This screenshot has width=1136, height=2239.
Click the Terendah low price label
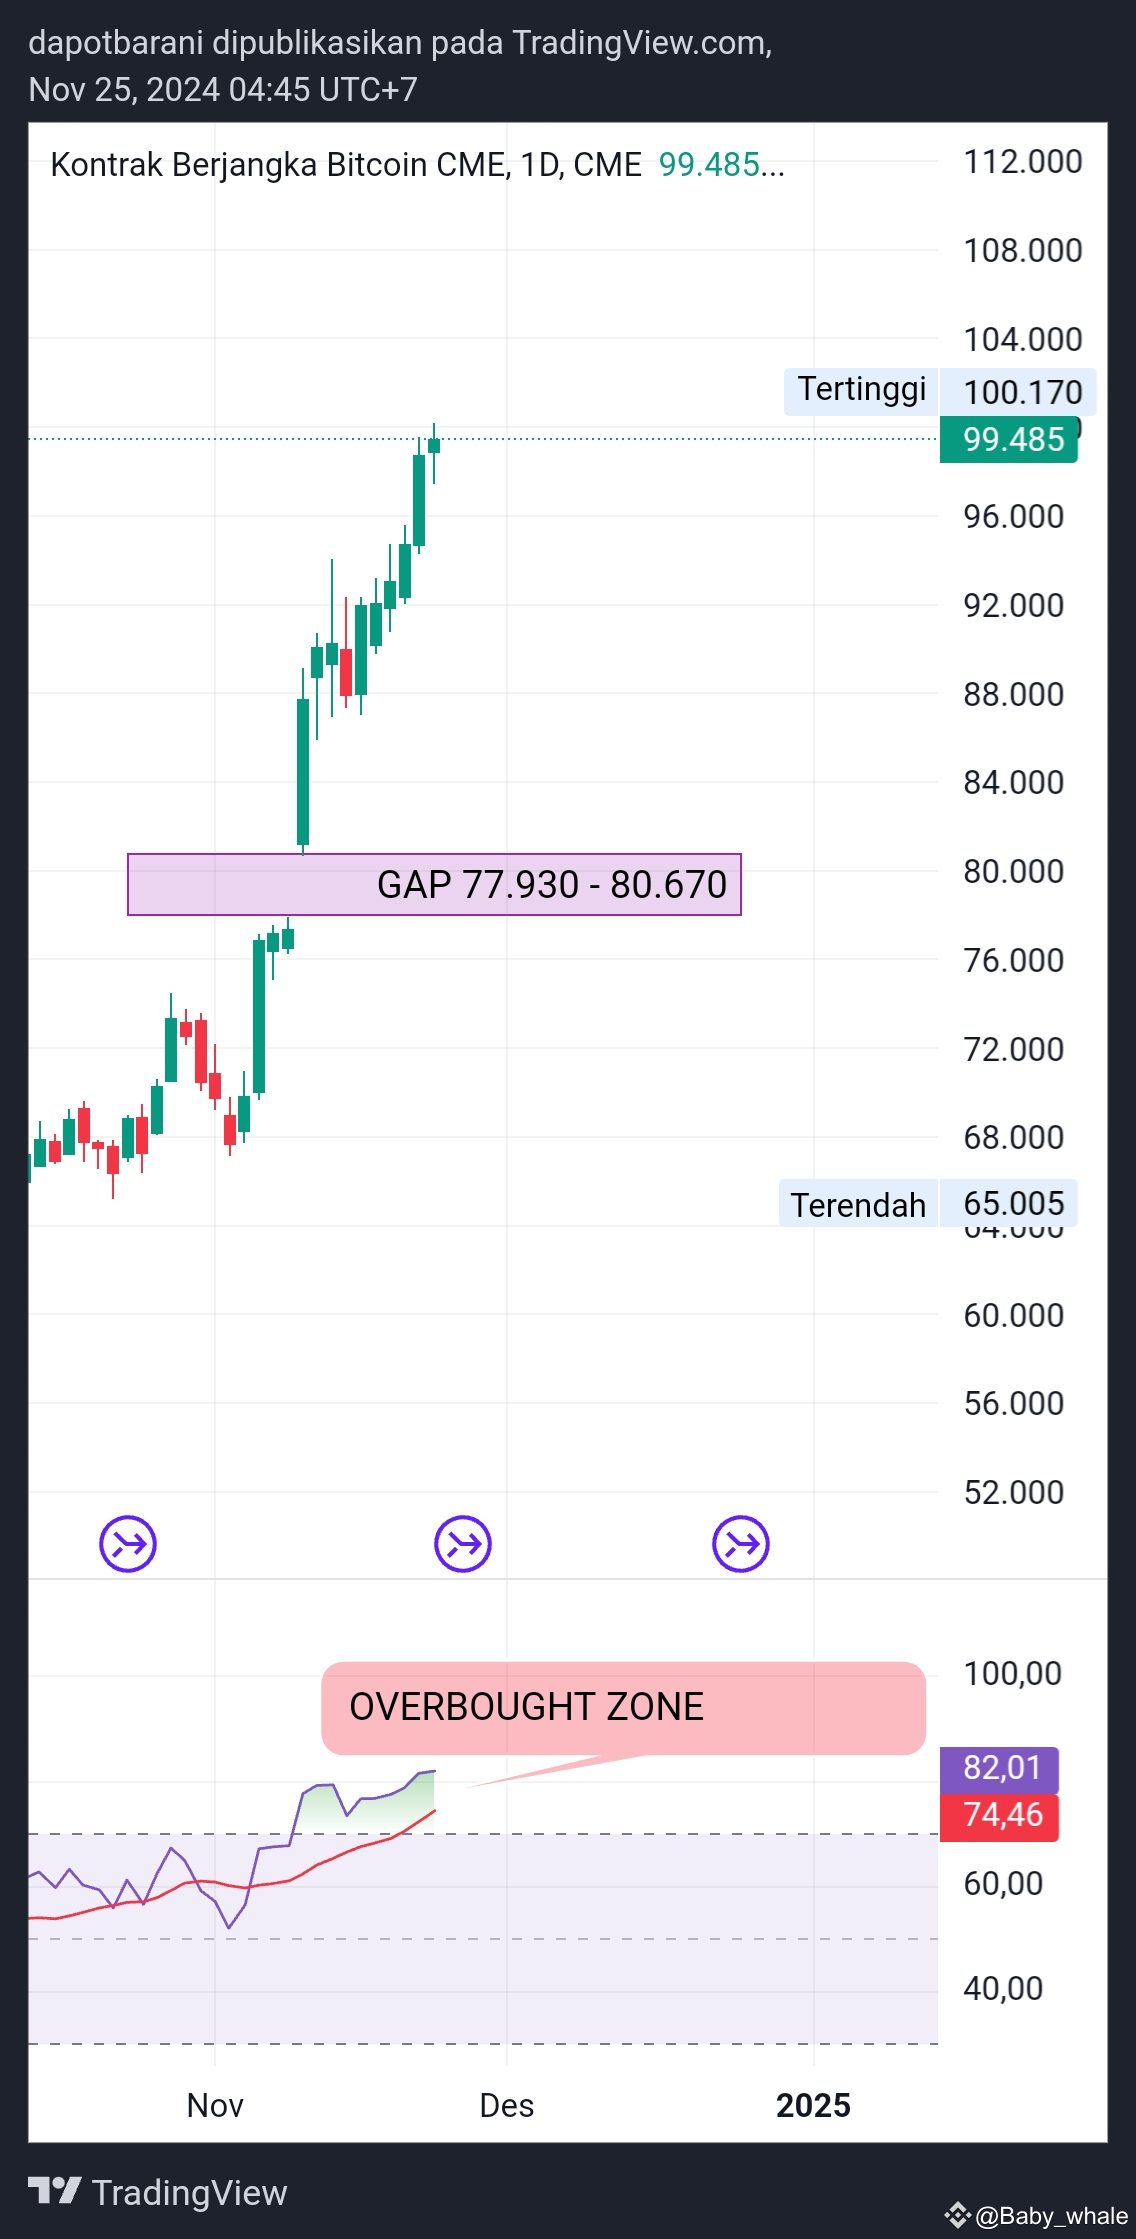pos(858,1204)
